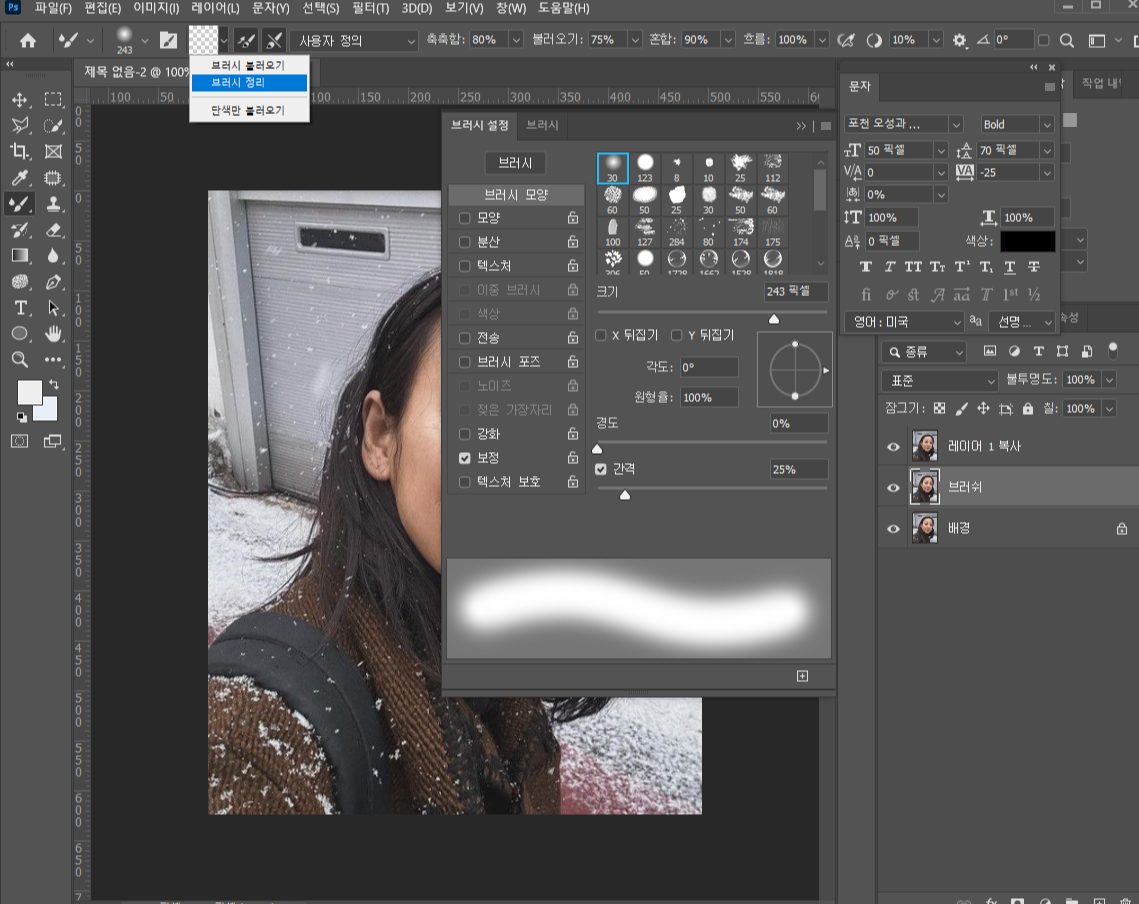
Task: Click the 크기 size slider handle
Action: point(774,319)
